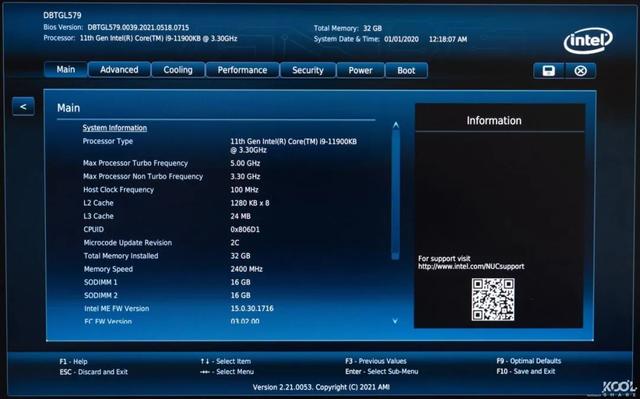
Task: Click the scroll down arrow
Action: [x=395, y=321]
